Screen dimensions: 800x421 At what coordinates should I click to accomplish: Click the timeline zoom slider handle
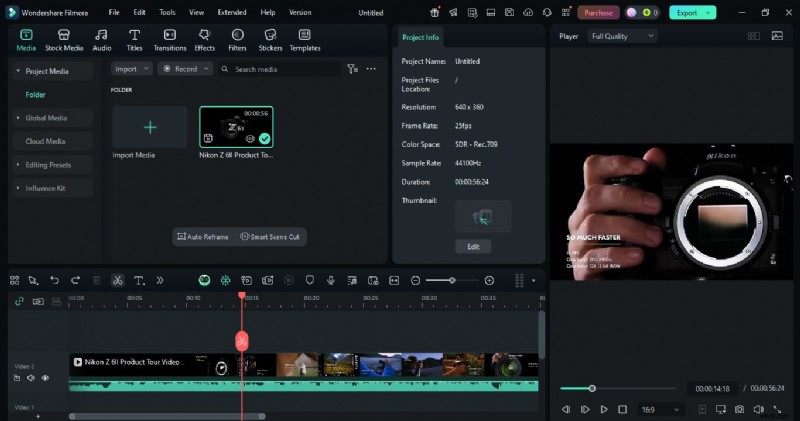point(452,281)
